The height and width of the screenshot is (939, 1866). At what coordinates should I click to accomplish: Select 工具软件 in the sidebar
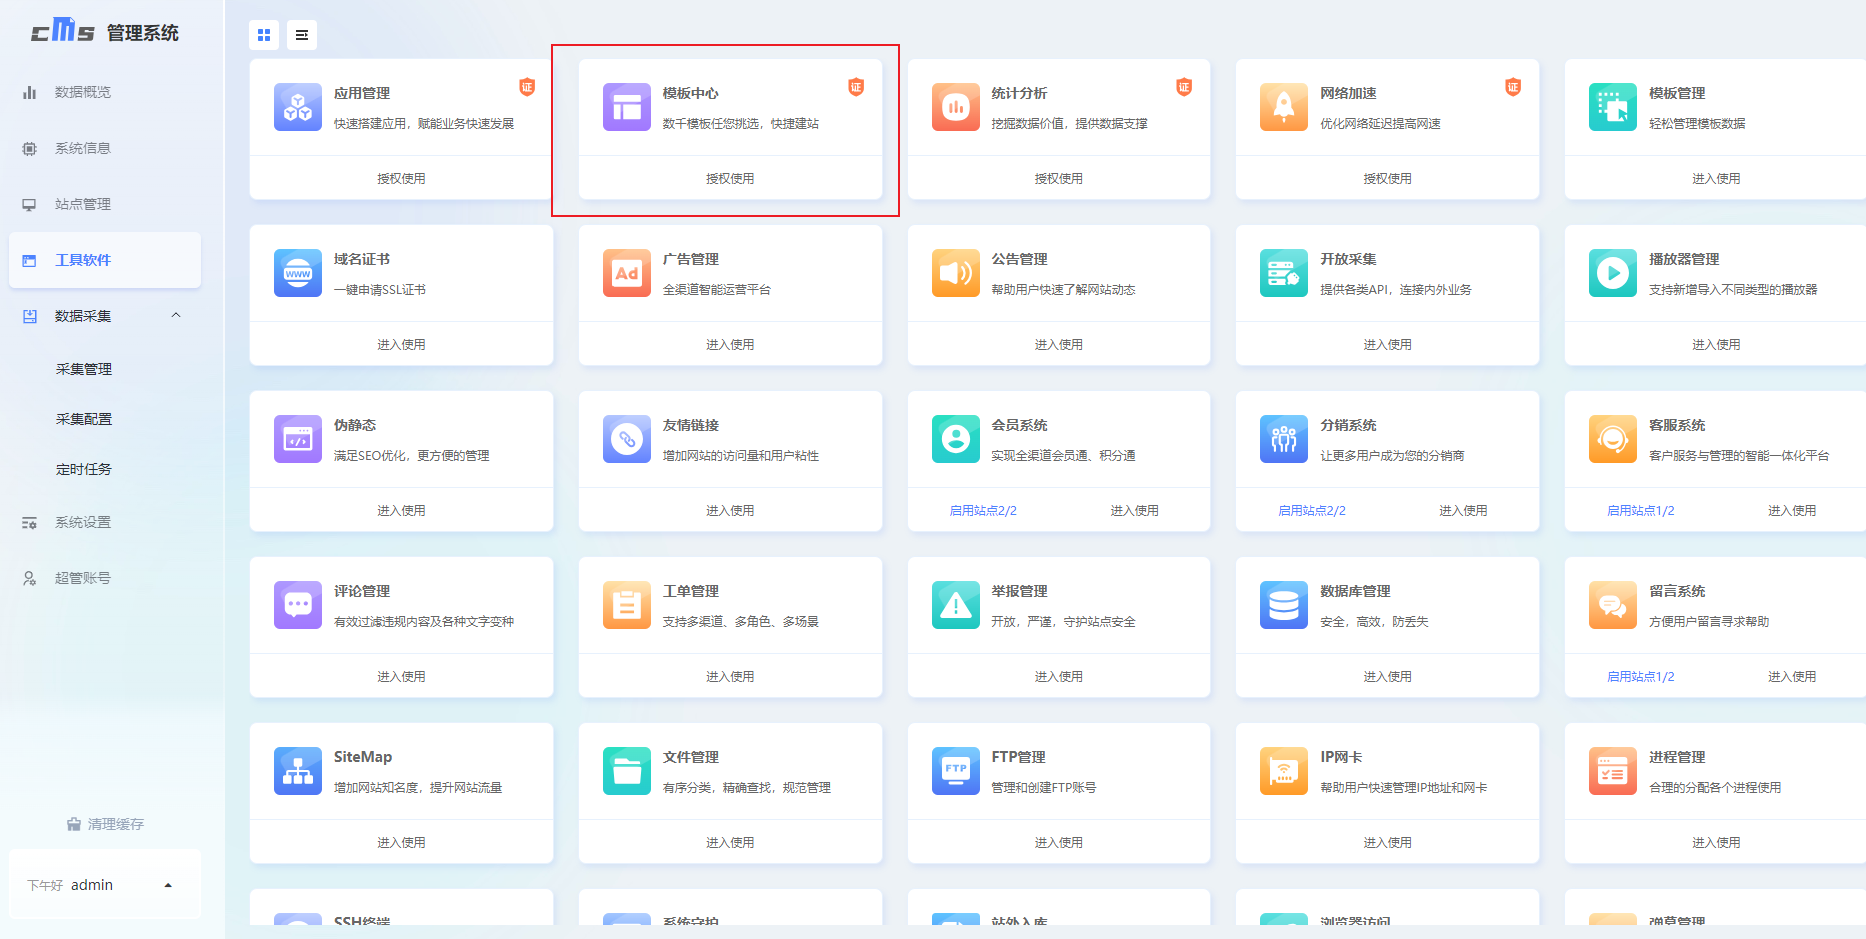(x=105, y=260)
